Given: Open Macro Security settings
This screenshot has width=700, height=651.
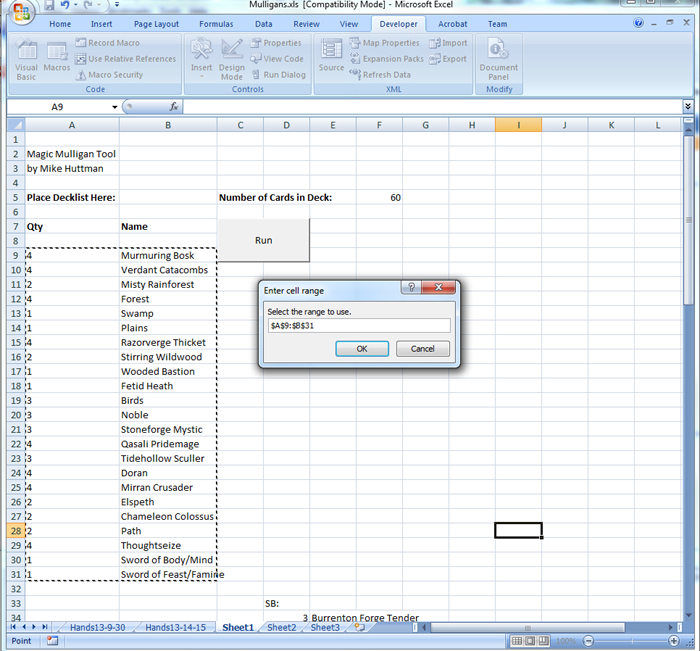Looking at the screenshot, I should click(109, 75).
